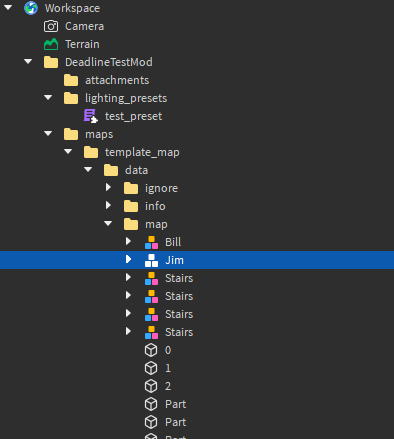Expand the Bill model arrow
The width and height of the screenshot is (394, 439).
pos(128,241)
